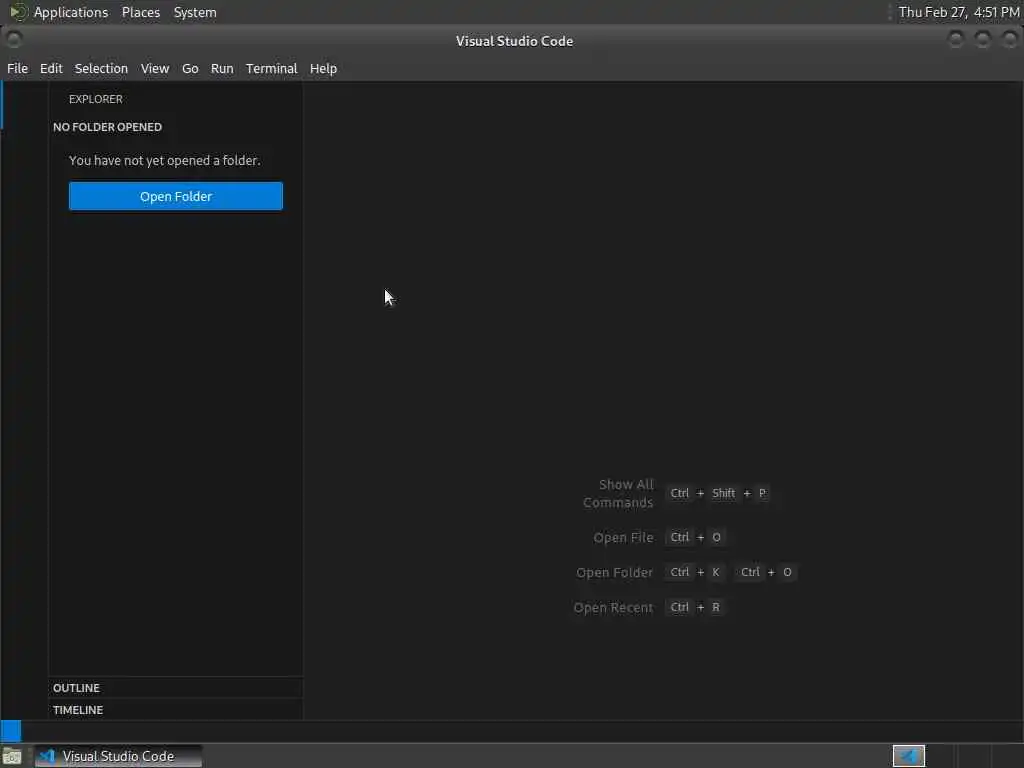Open the View menu

coord(155,69)
